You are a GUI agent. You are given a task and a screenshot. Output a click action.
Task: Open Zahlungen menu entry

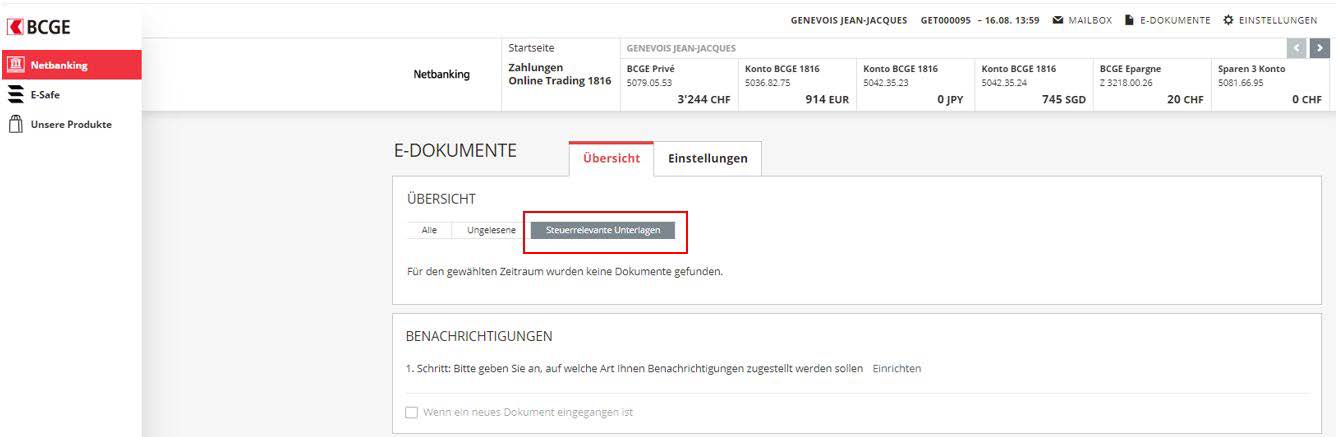(536, 67)
